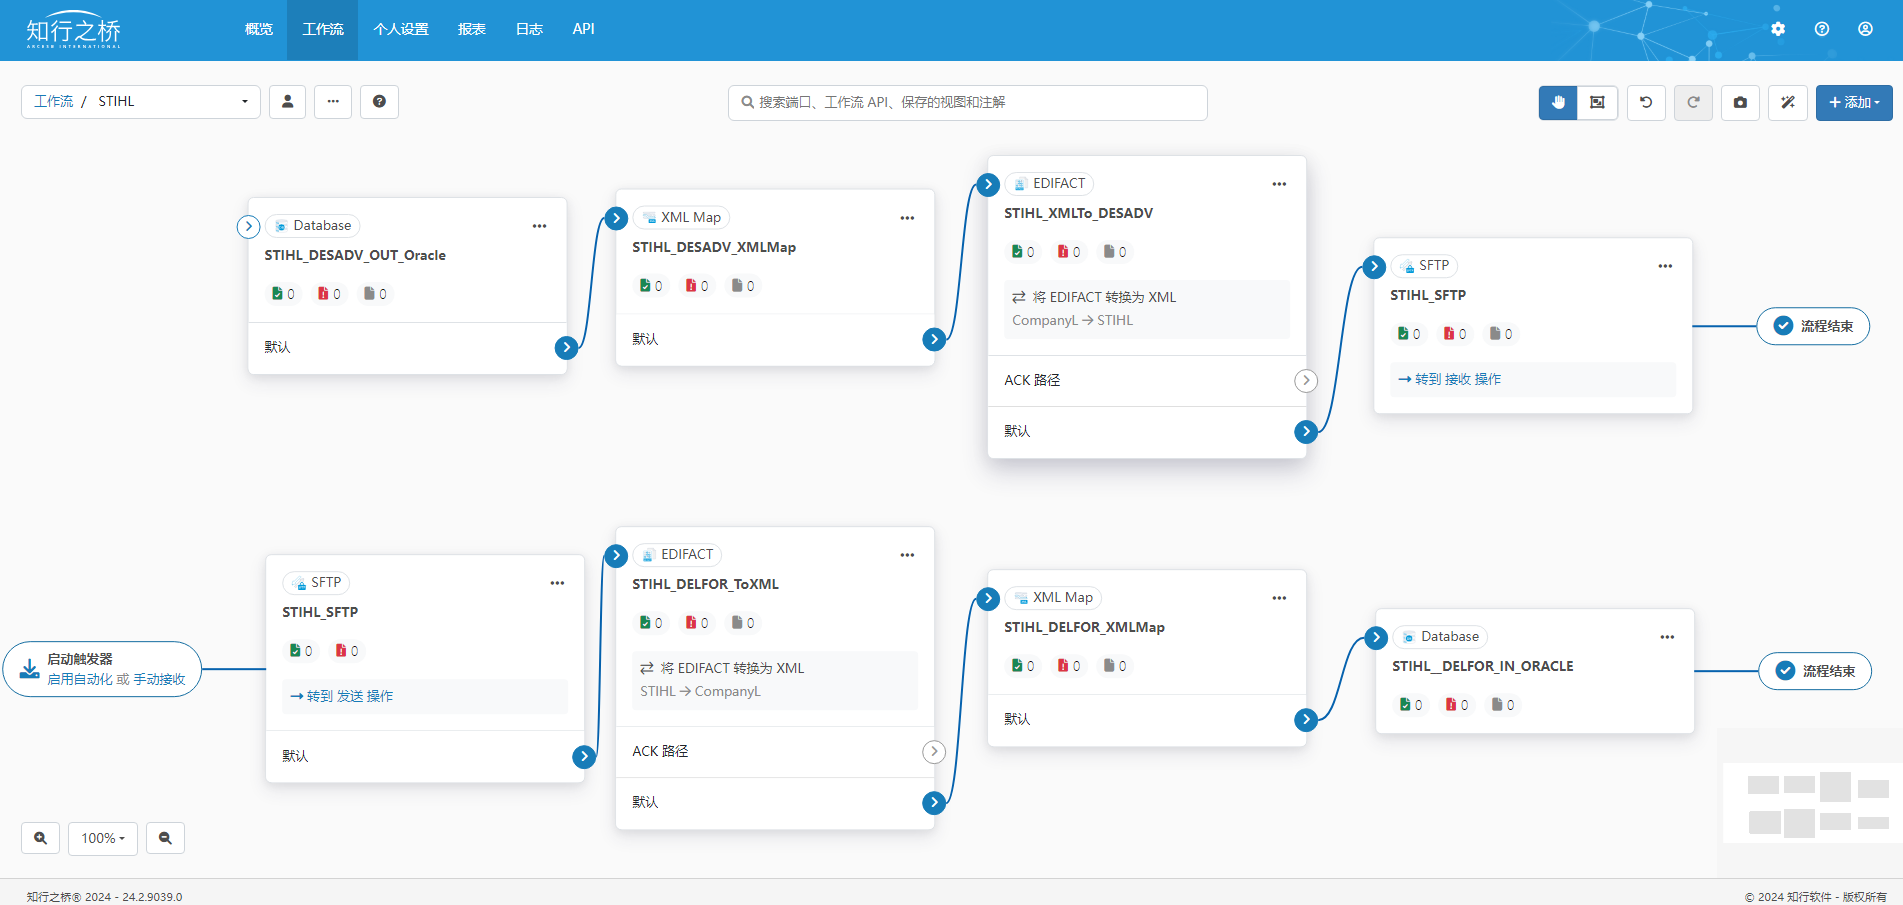1903x905 pixels.
Task: Take a snapshot with camera icon
Action: click(x=1741, y=102)
